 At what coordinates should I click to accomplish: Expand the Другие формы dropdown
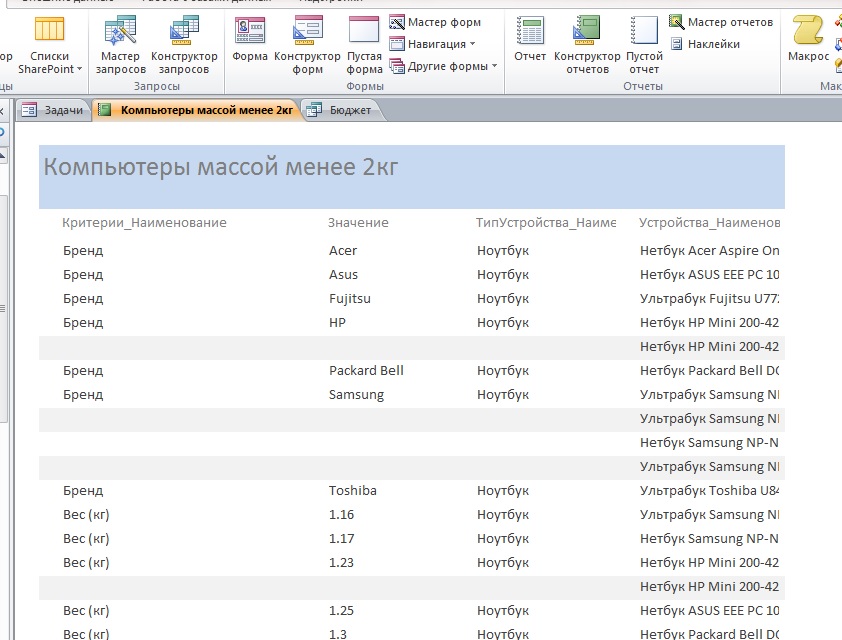[x=444, y=66]
